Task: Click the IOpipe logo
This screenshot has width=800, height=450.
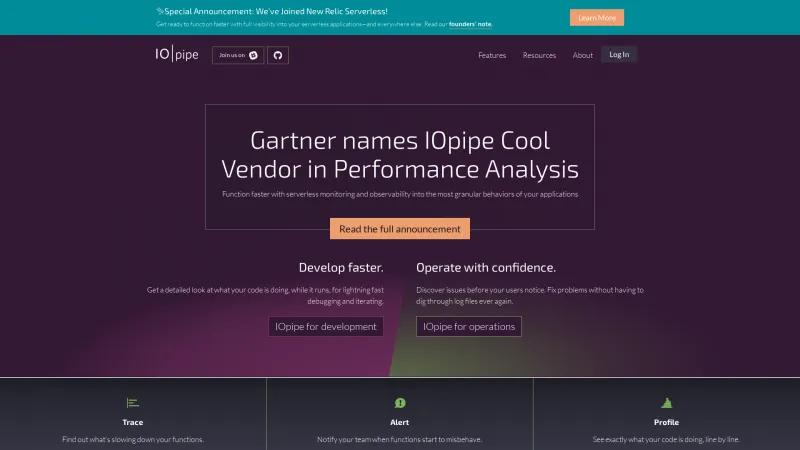Action: (177, 54)
